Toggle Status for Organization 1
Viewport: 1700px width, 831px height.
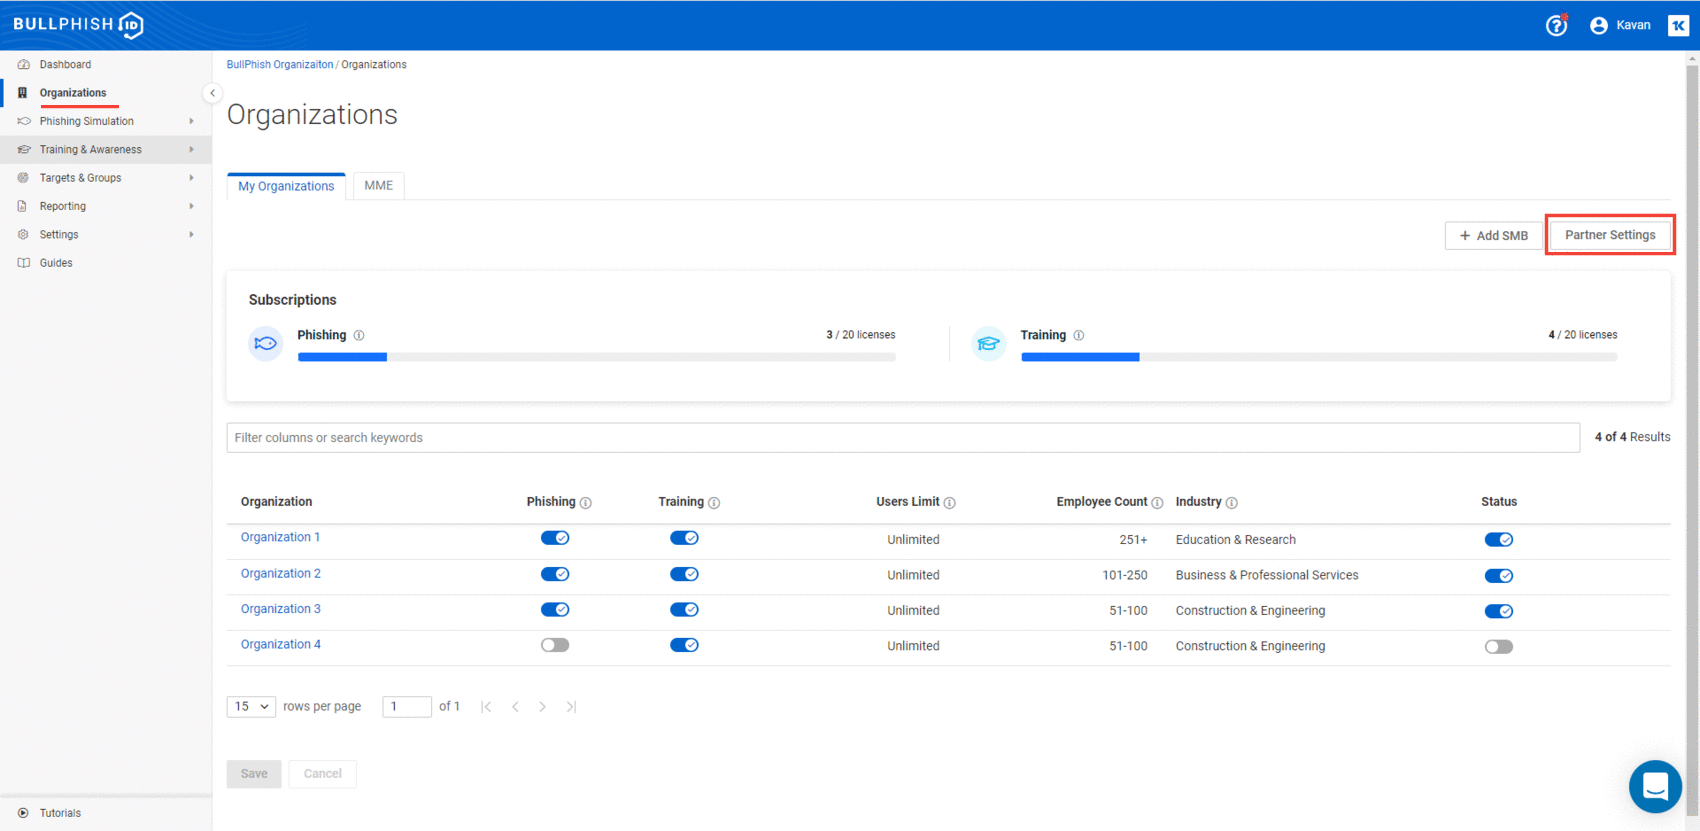[1498, 540]
